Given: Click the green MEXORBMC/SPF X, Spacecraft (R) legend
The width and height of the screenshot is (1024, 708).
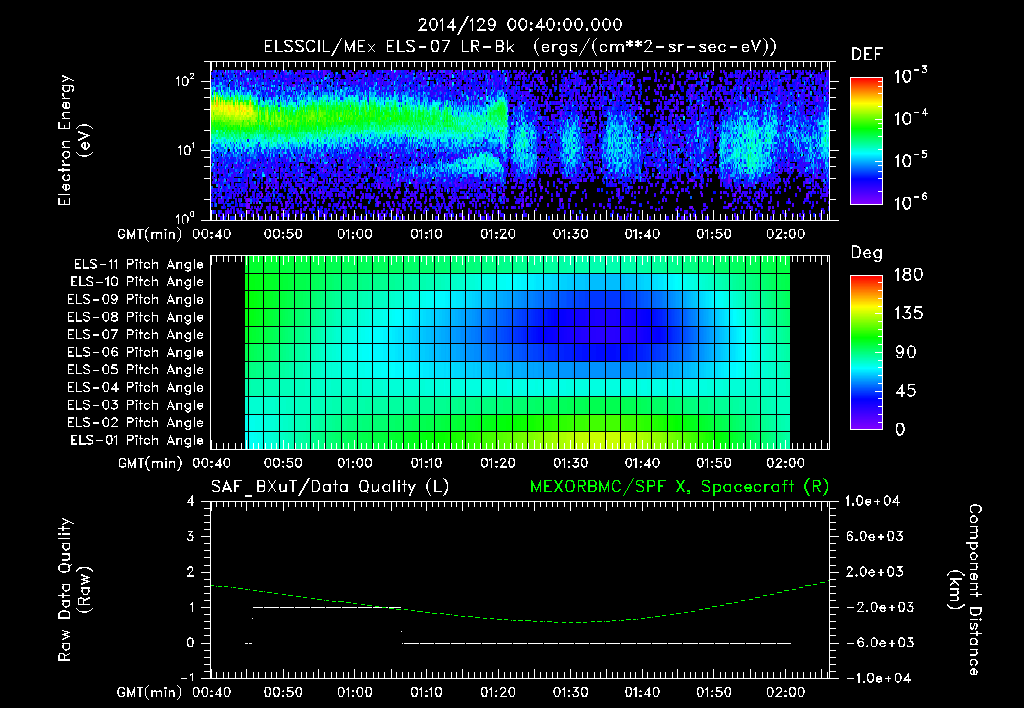Looking at the screenshot, I should 679,487.
